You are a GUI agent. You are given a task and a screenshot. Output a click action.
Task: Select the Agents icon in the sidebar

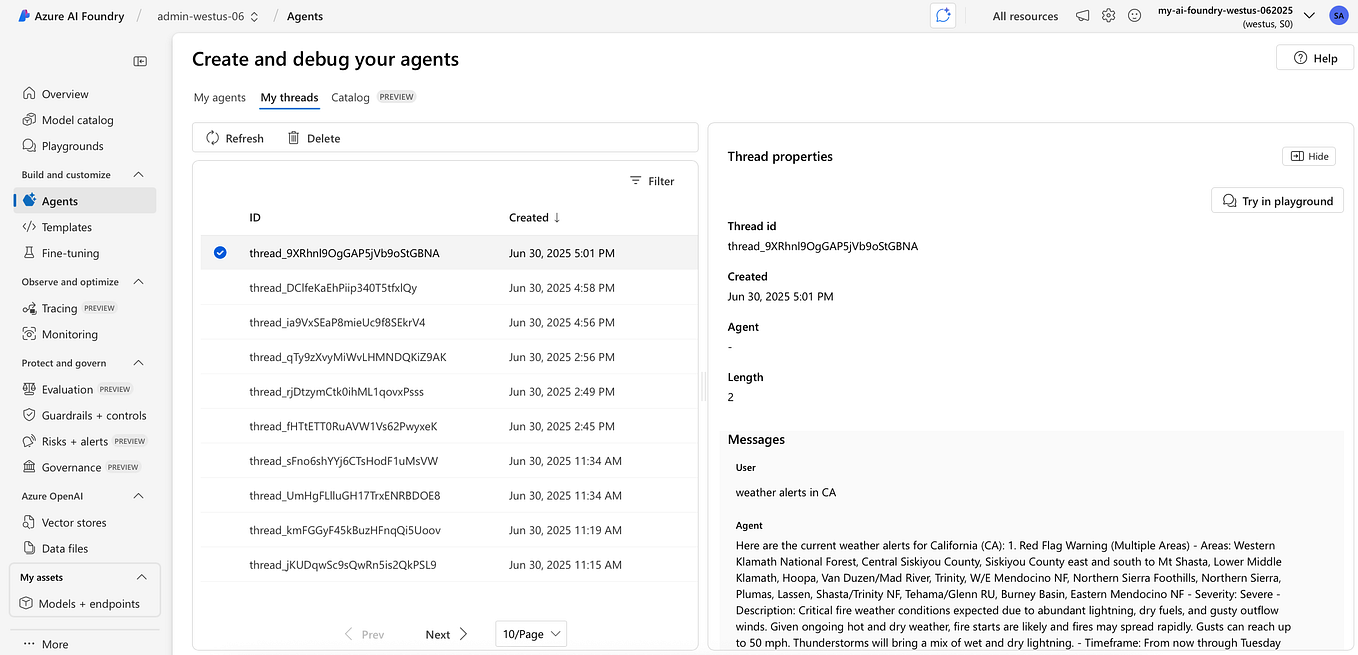(30, 200)
